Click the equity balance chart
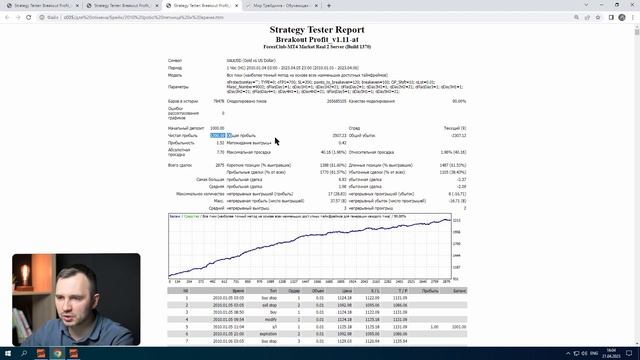This screenshot has height=360, width=640. point(310,246)
